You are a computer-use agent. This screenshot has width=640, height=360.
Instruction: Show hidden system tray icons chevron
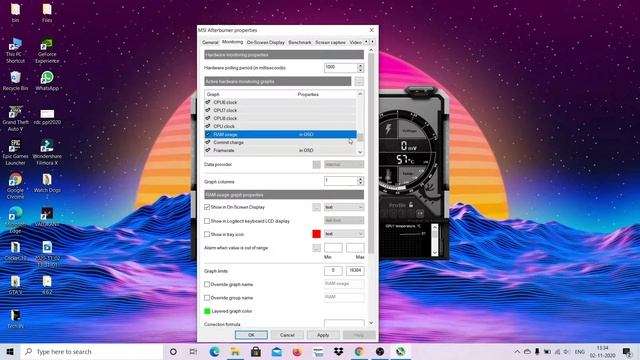point(517,351)
